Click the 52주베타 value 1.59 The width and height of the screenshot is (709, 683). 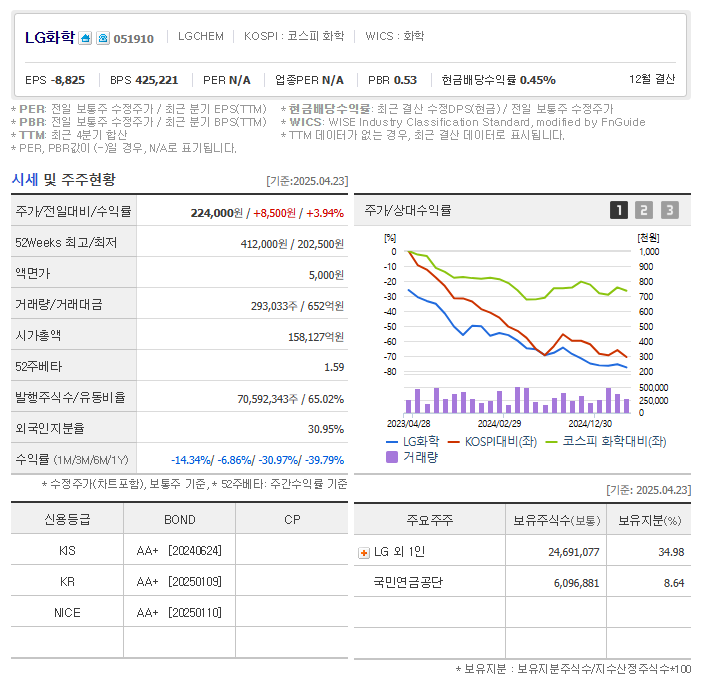click(334, 367)
